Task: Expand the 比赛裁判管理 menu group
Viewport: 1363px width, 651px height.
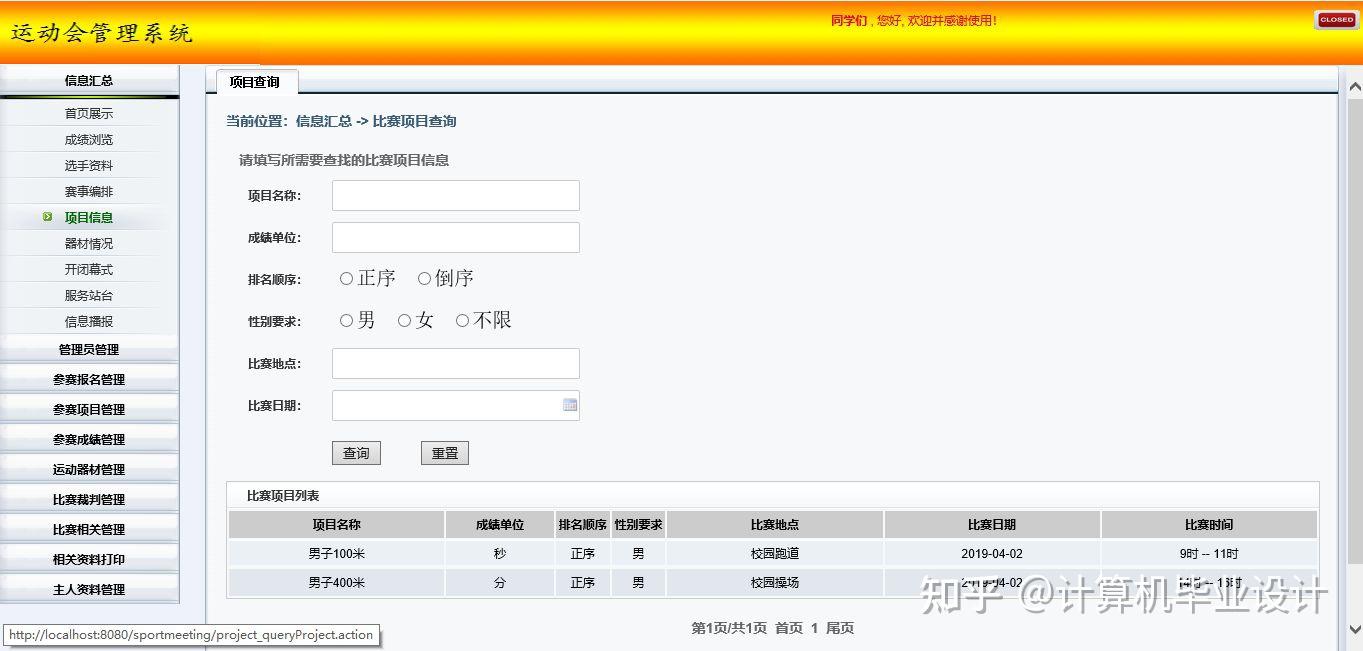Action: point(89,498)
